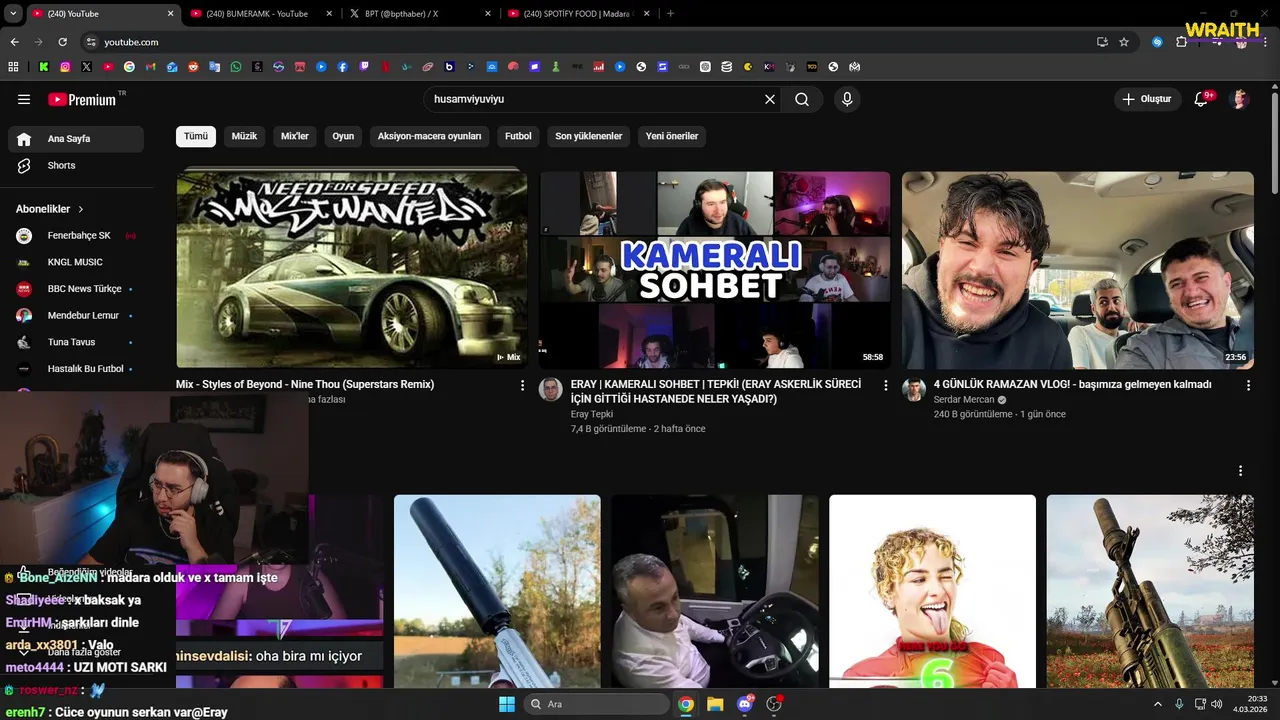Click the Oluştur create button

point(1146,99)
